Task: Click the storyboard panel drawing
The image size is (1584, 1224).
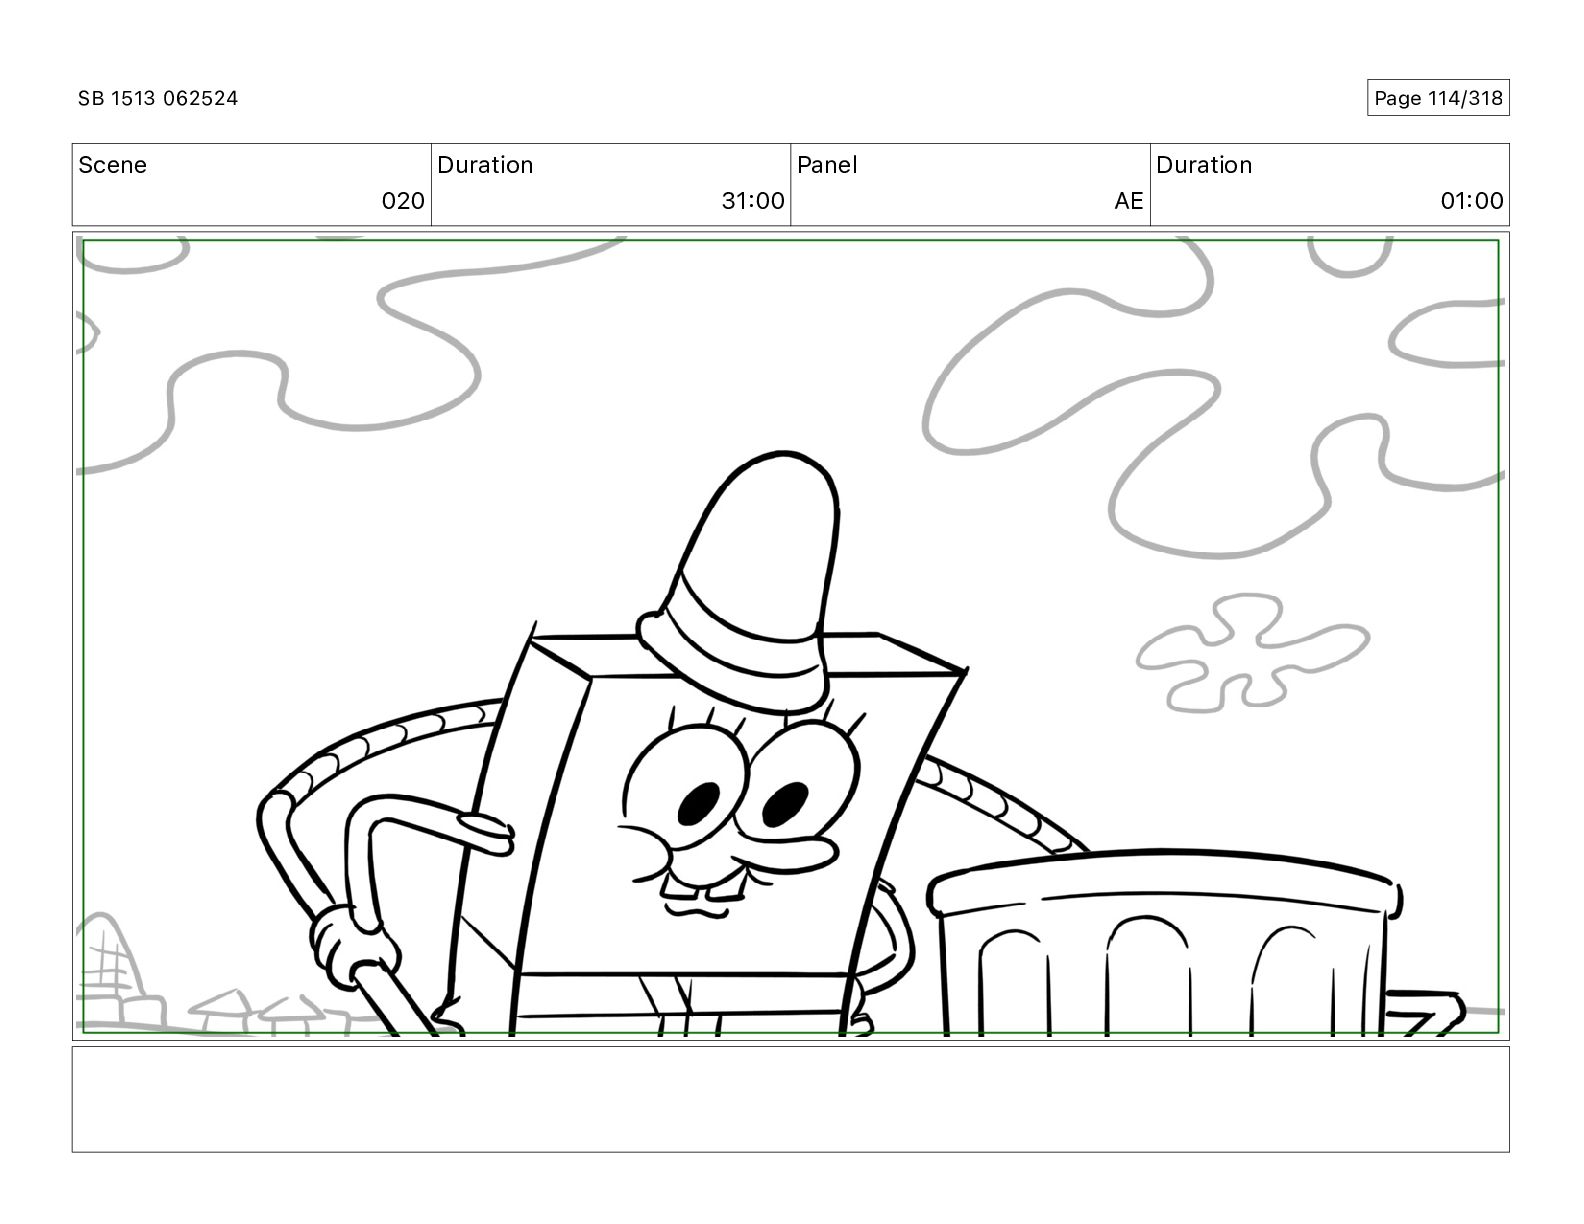Action: [x=790, y=636]
